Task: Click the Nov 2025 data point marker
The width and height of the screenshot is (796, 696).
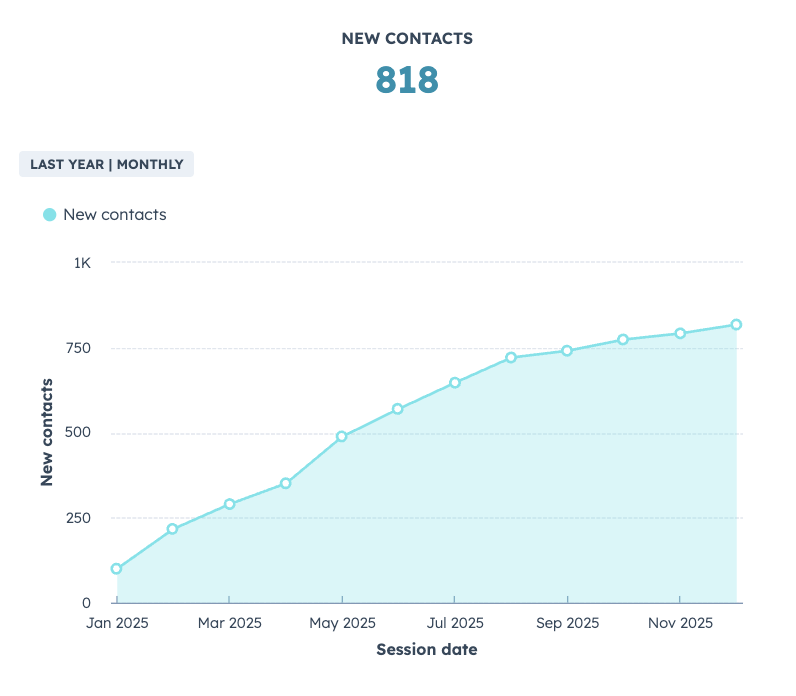Action: tap(680, 334)
